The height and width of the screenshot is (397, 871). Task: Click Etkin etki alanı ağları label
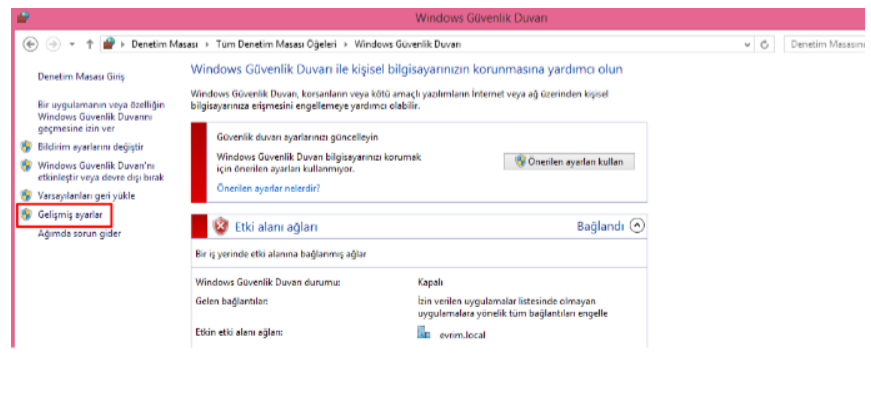point(239,332)
